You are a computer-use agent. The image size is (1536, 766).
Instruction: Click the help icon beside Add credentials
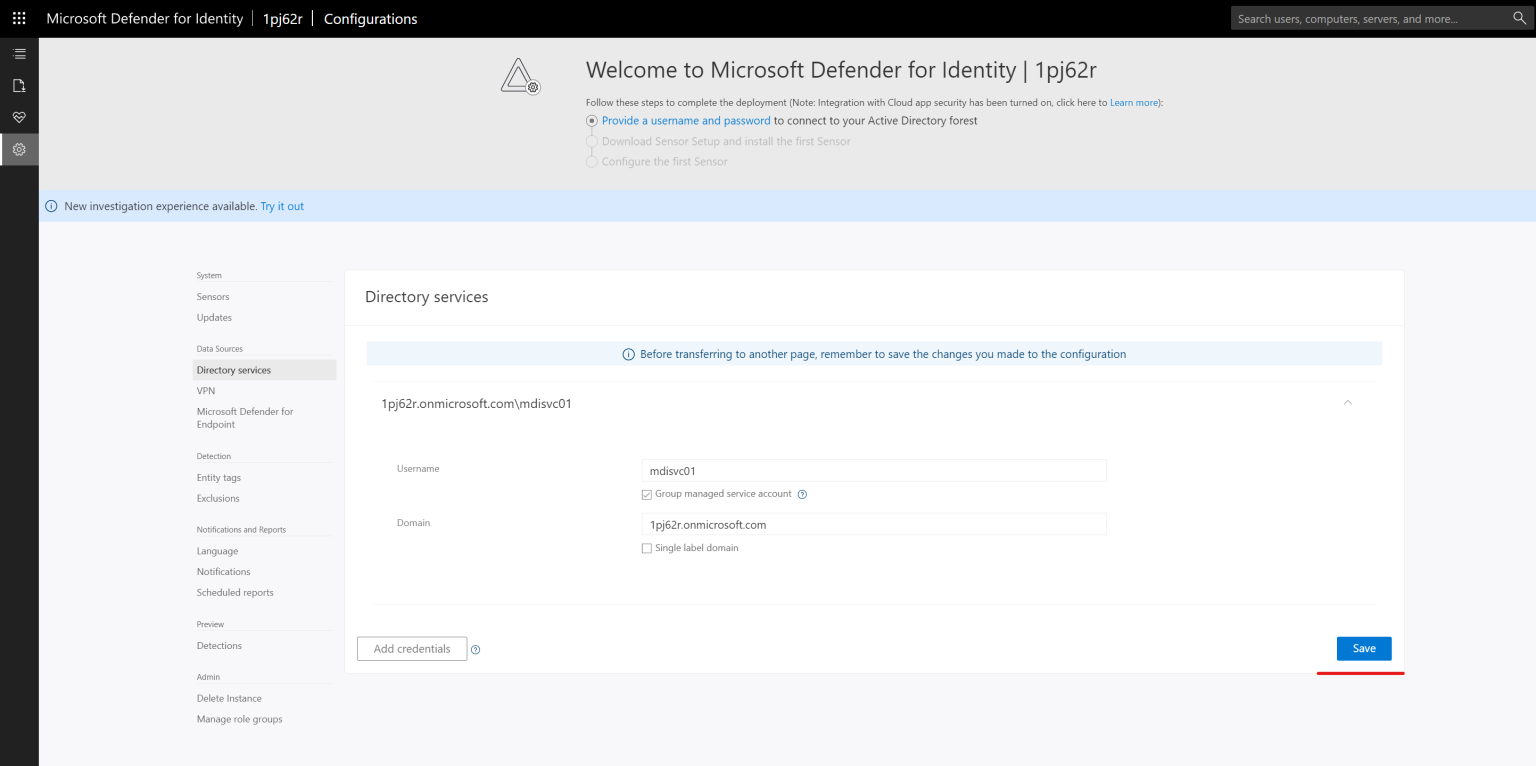475,649
